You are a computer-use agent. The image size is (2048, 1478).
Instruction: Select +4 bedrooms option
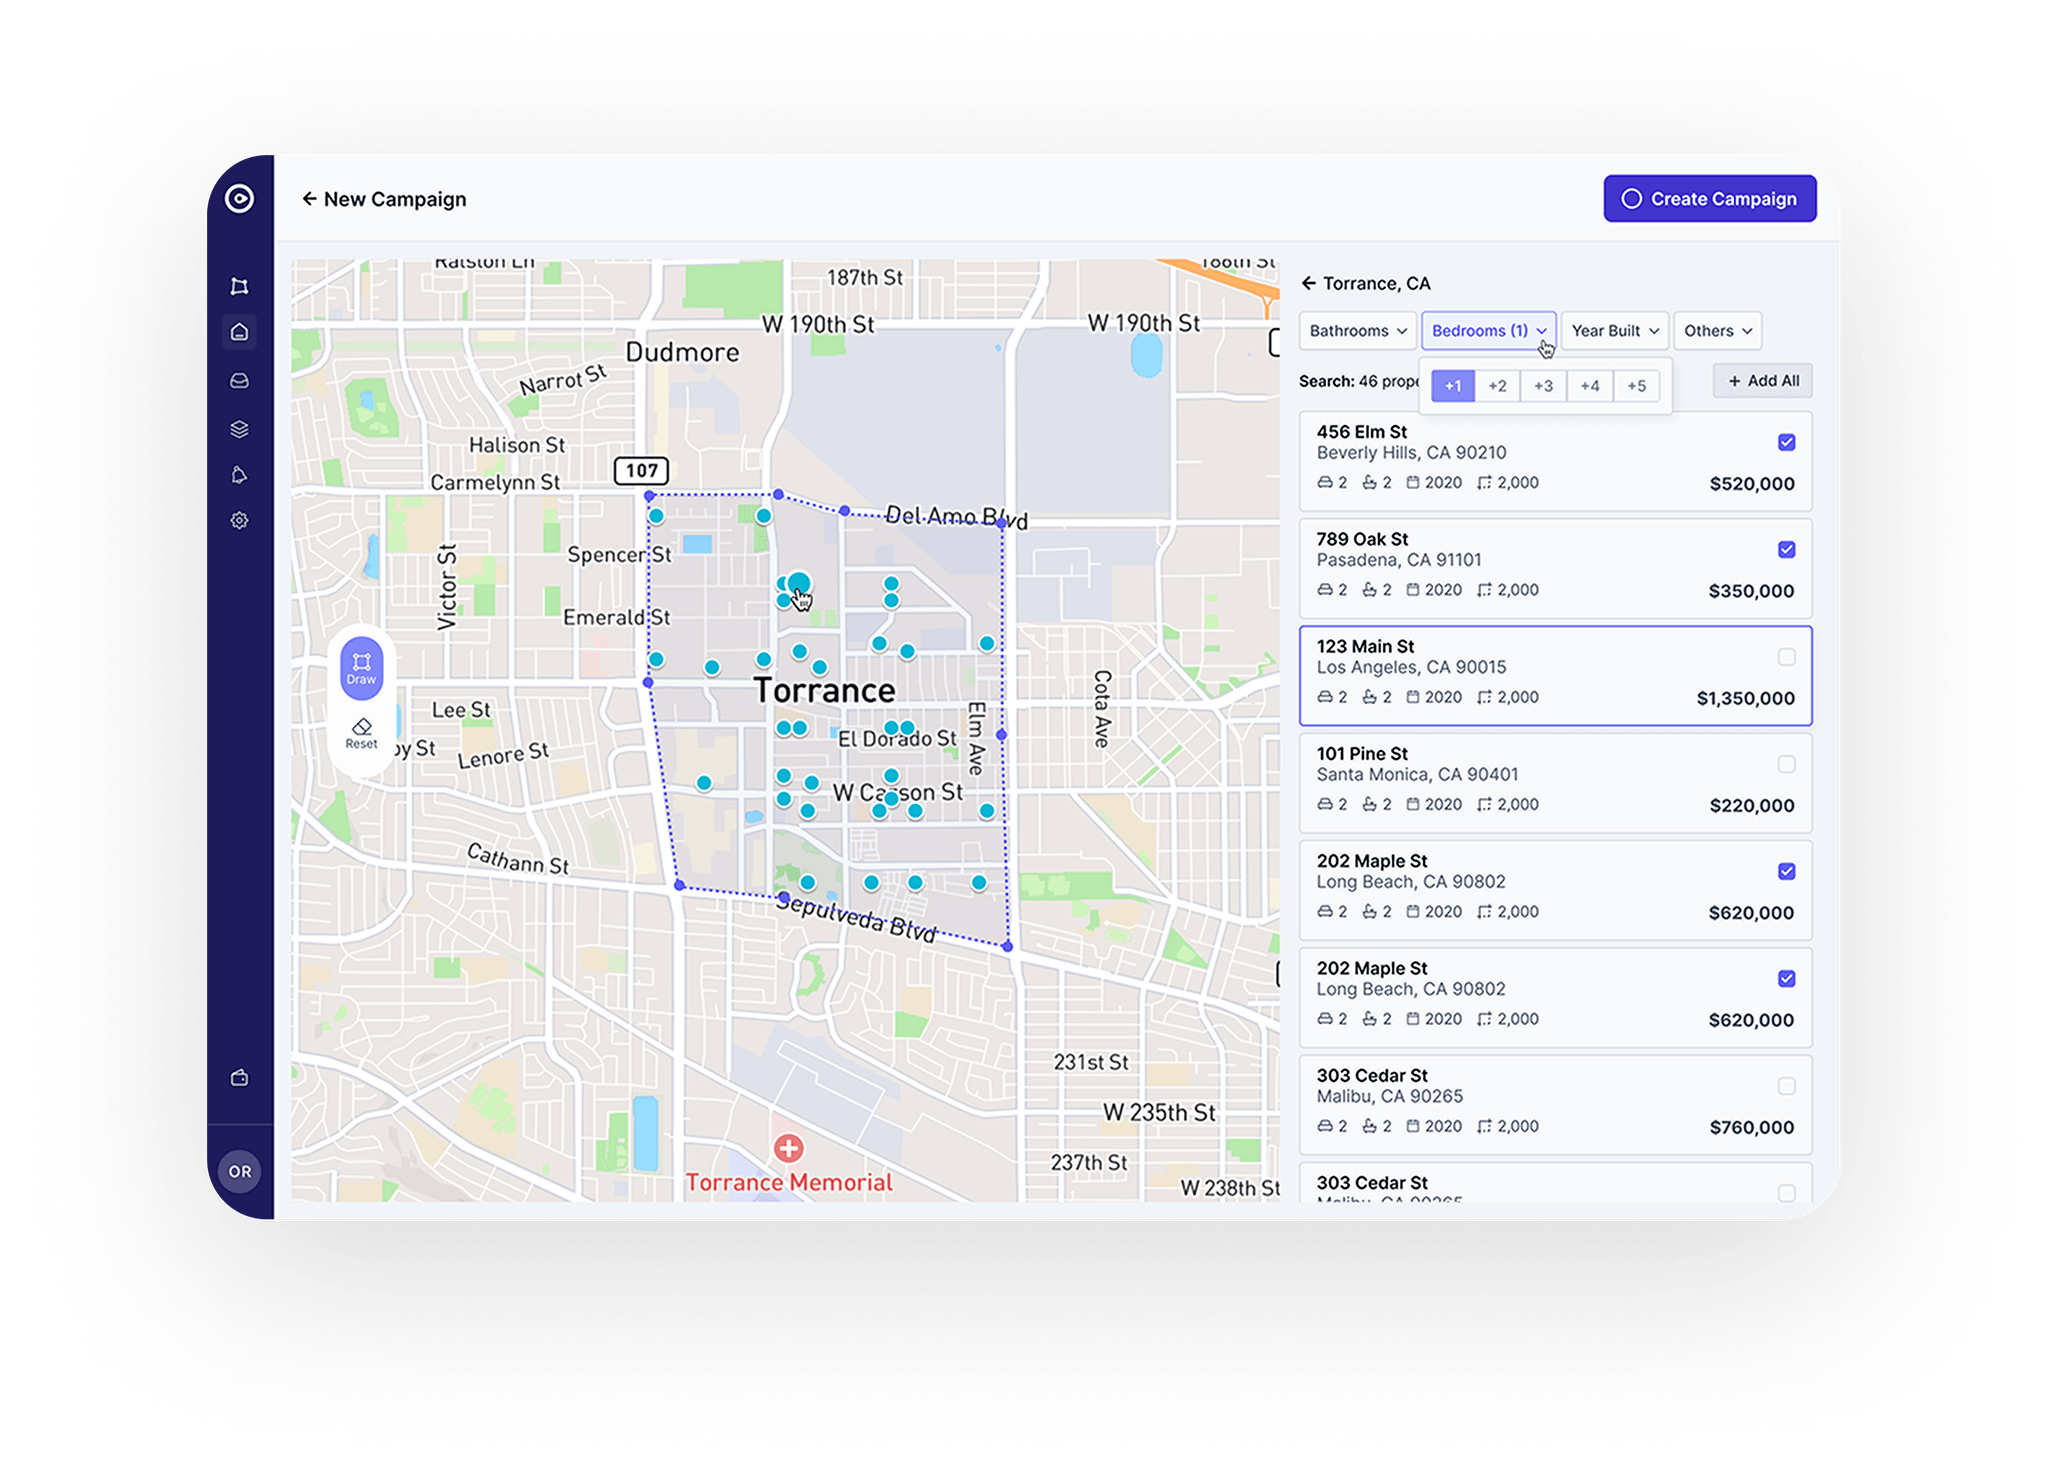(1590, 386)
